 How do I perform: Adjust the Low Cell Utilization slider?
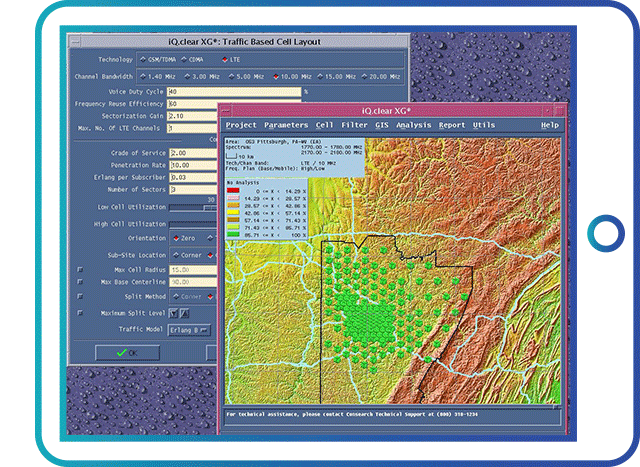(210, 207)
